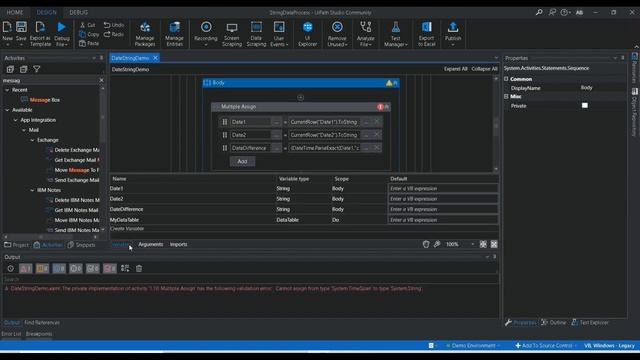
Task: Toggle timestamps in the Output panel
Action: coord(10,269)
